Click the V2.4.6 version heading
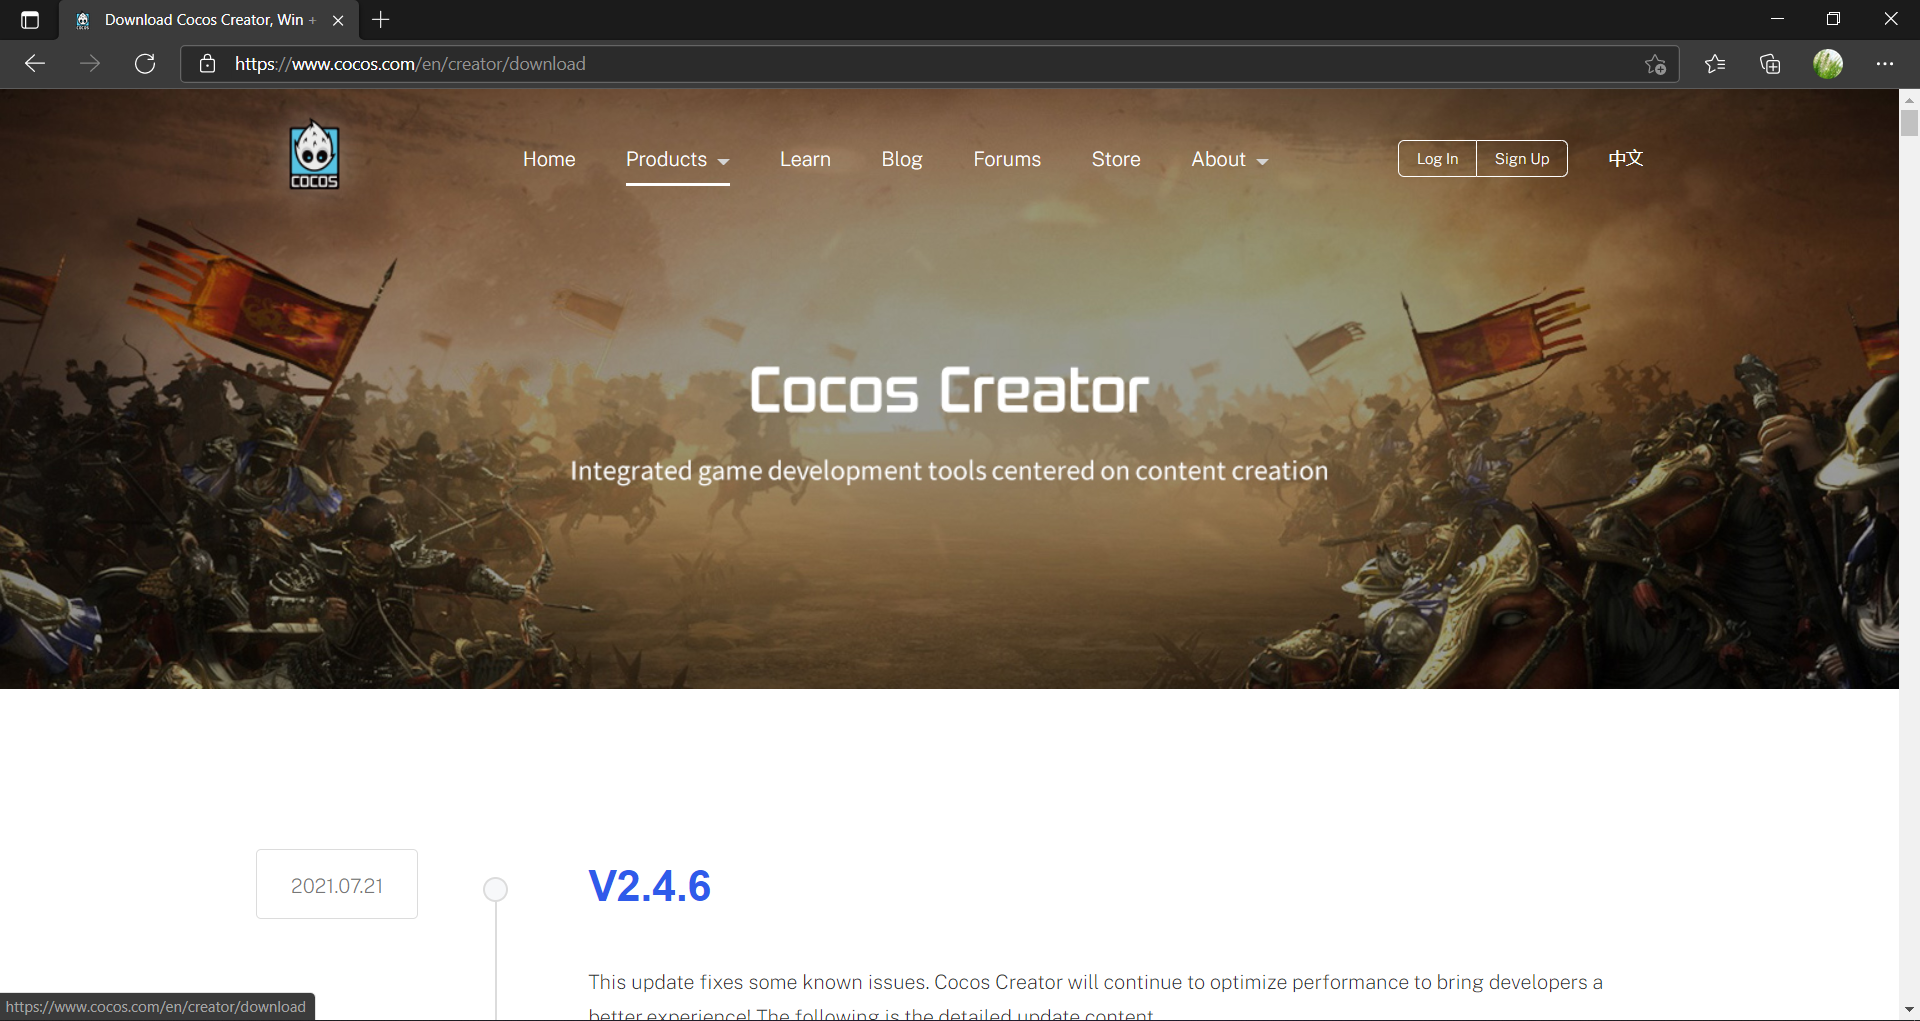Image resolution: width=1920 pixels, height=1021 pixels. click(649, 884)
